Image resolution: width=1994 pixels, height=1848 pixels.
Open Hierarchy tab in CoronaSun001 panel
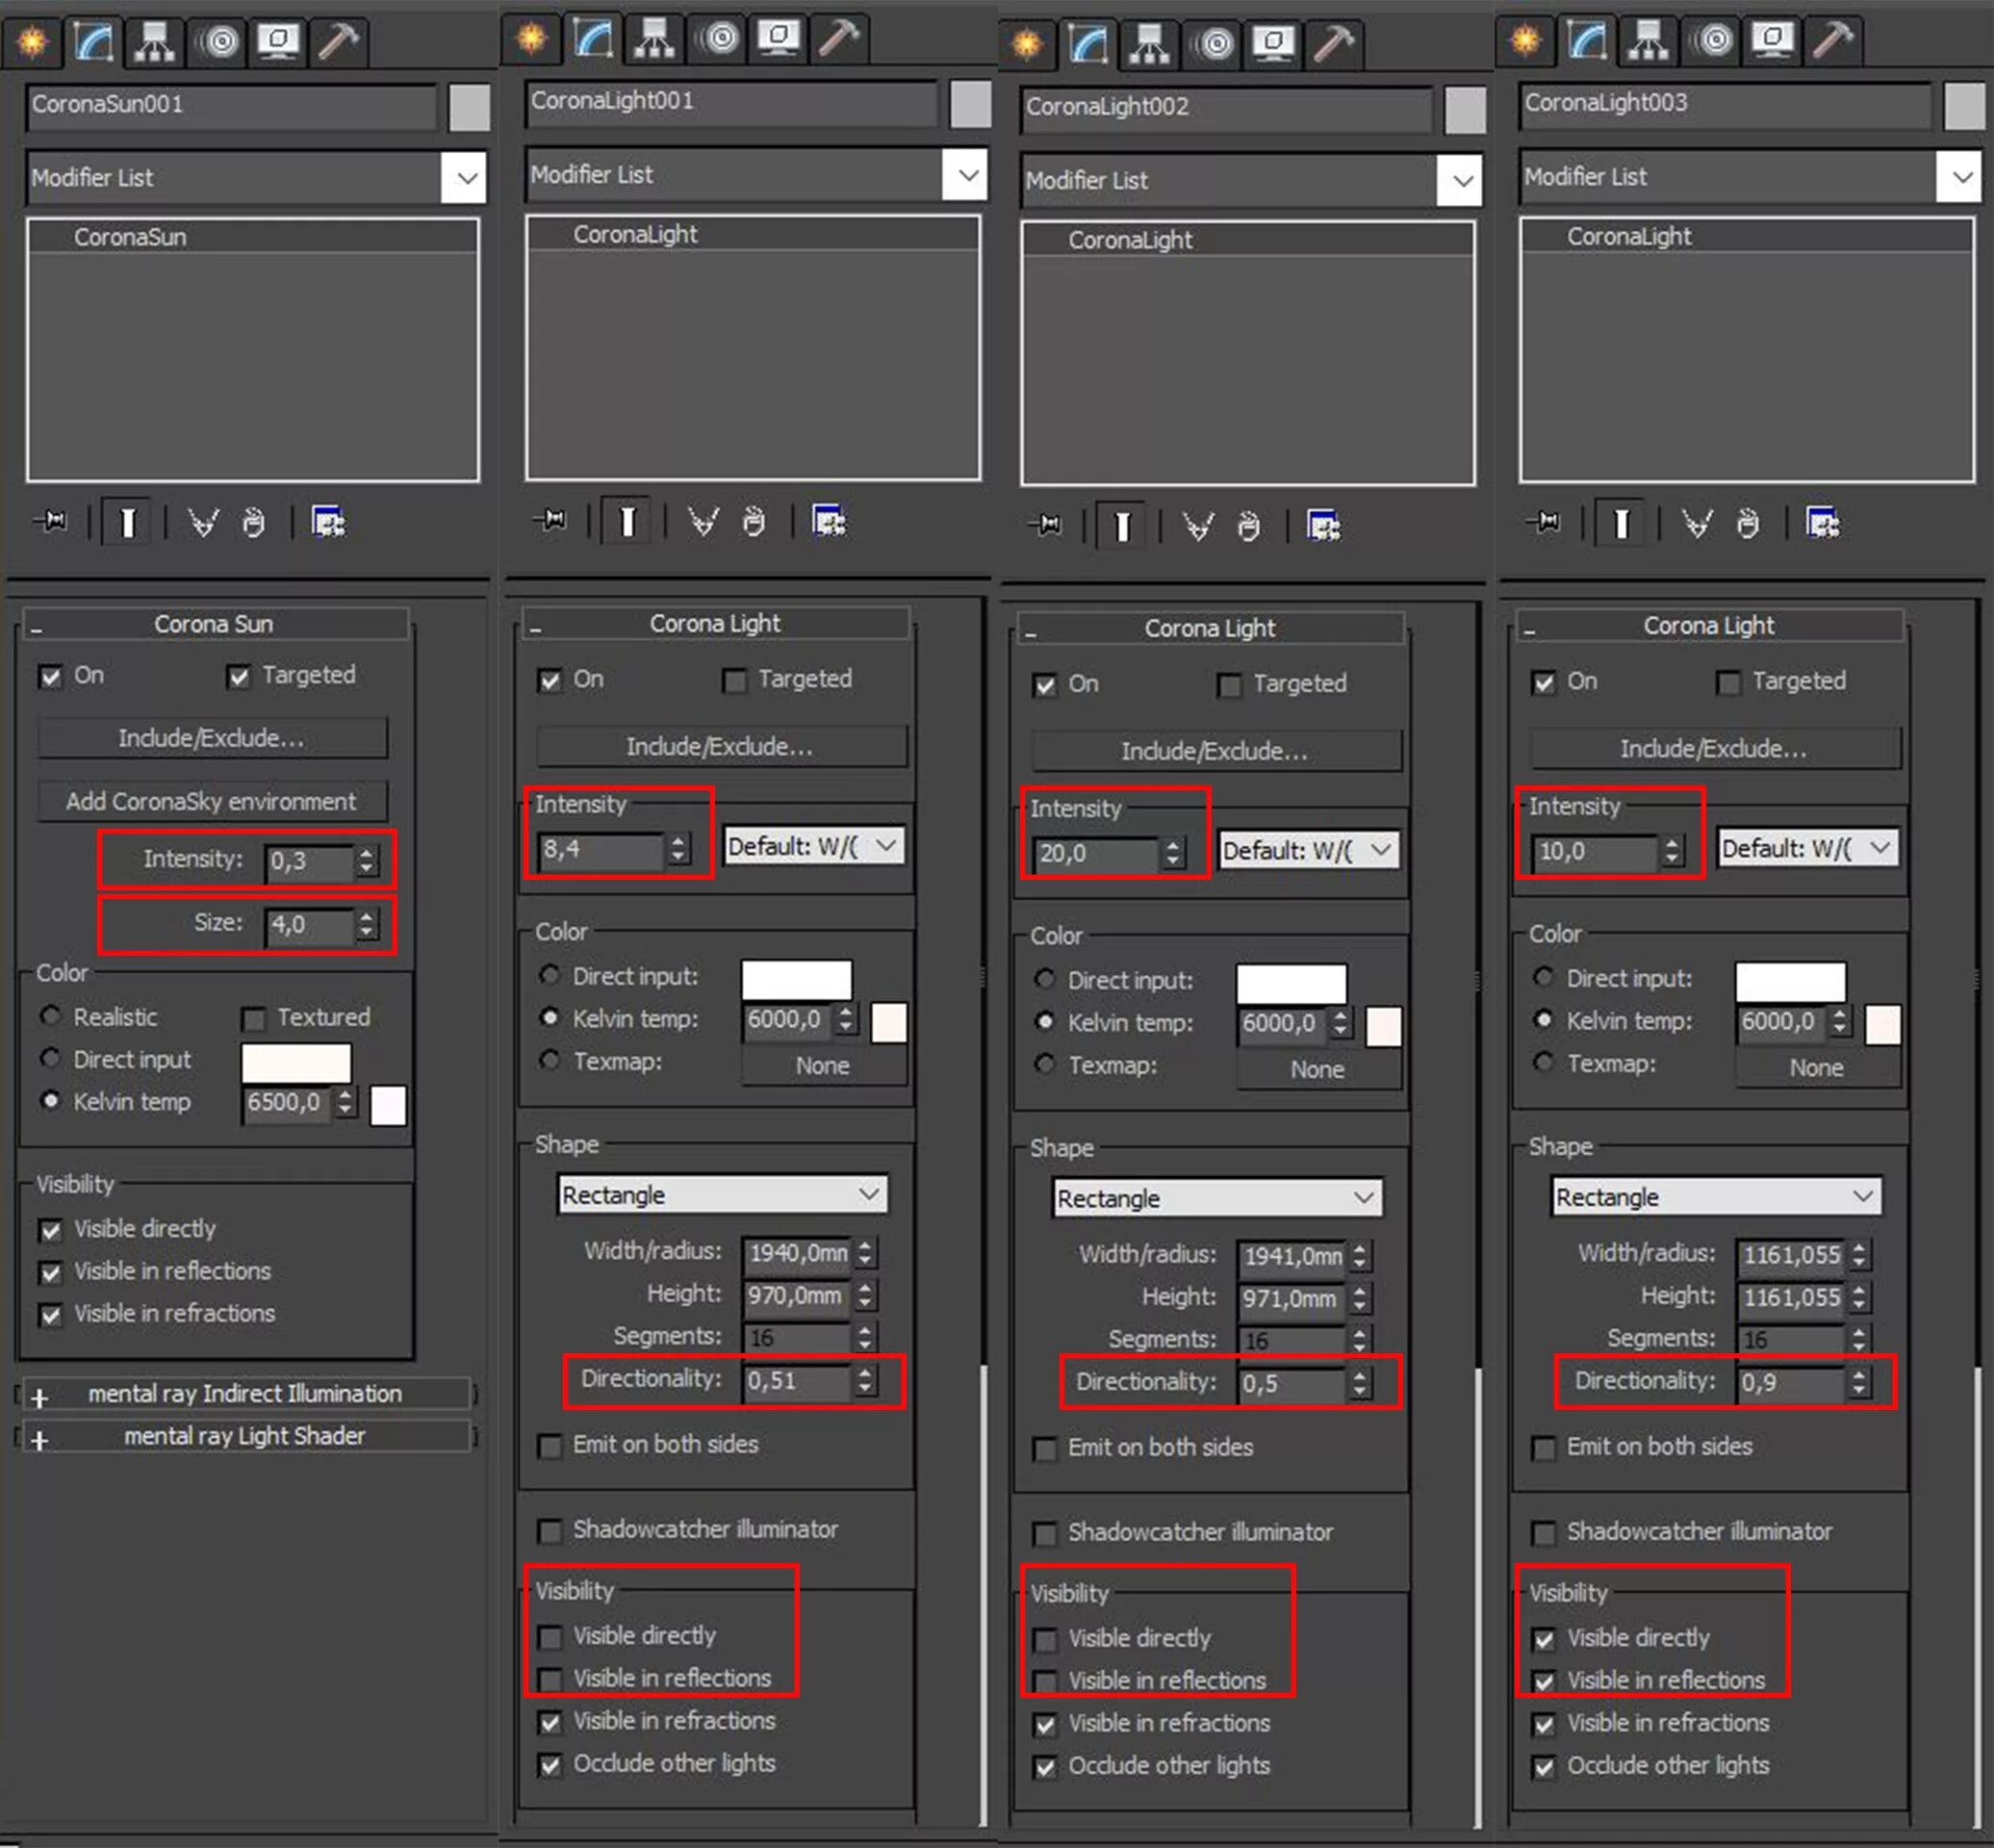click(154, 42)
